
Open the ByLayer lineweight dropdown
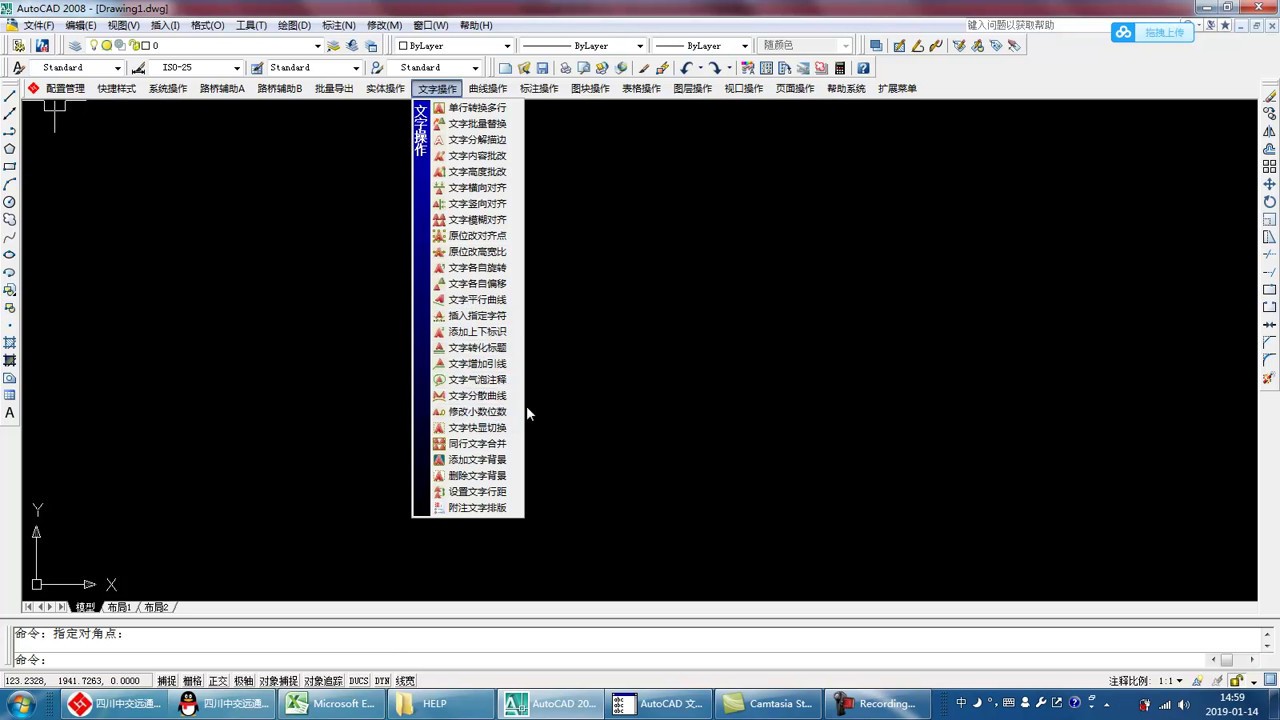click(x=701, y=45)
